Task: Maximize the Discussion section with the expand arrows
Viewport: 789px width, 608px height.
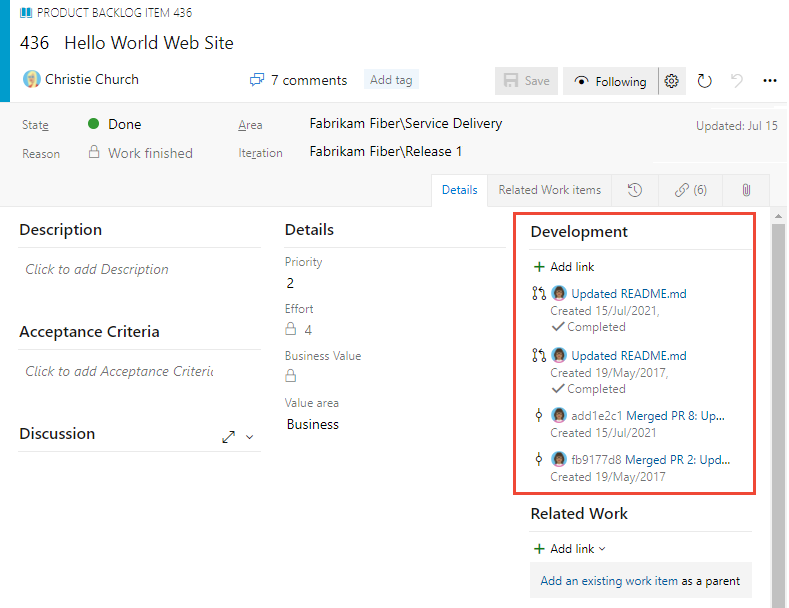Action: [x=229, y=437]
